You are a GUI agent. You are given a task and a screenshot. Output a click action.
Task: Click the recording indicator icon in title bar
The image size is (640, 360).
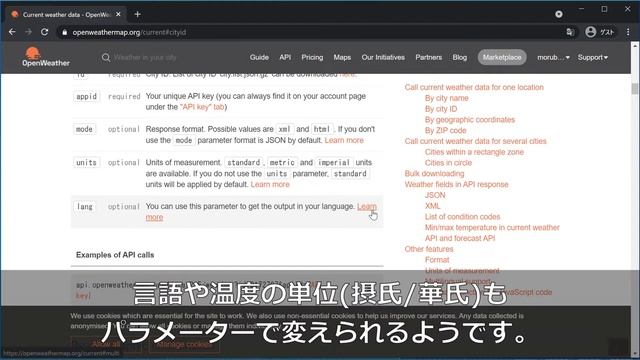559,14
